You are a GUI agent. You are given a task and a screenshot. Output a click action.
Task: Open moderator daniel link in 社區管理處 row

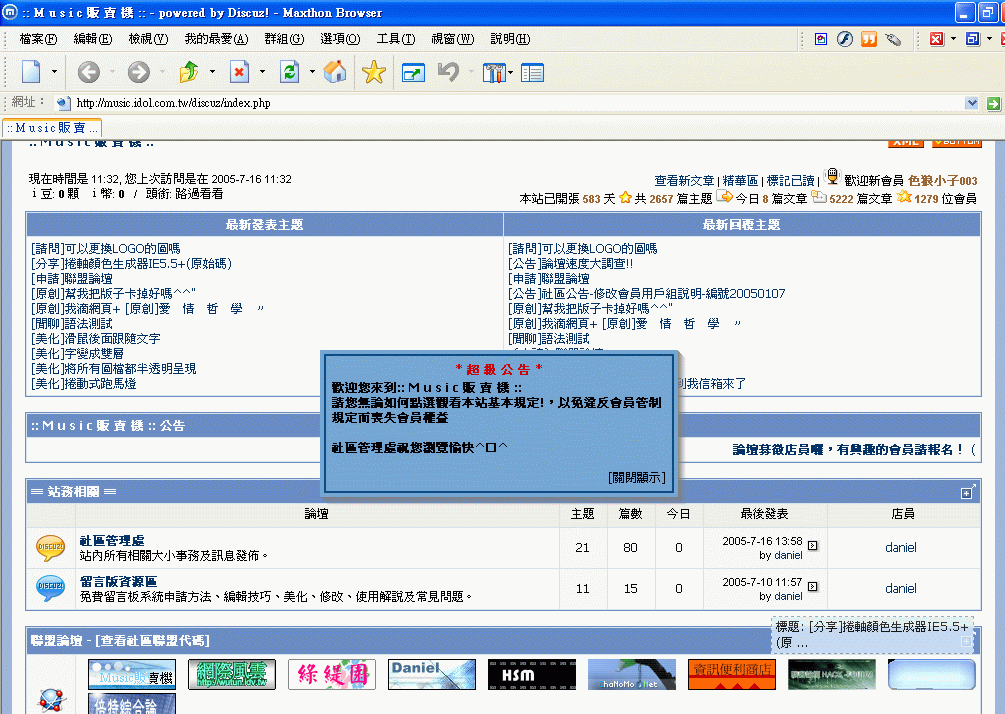tap(901, 547)
